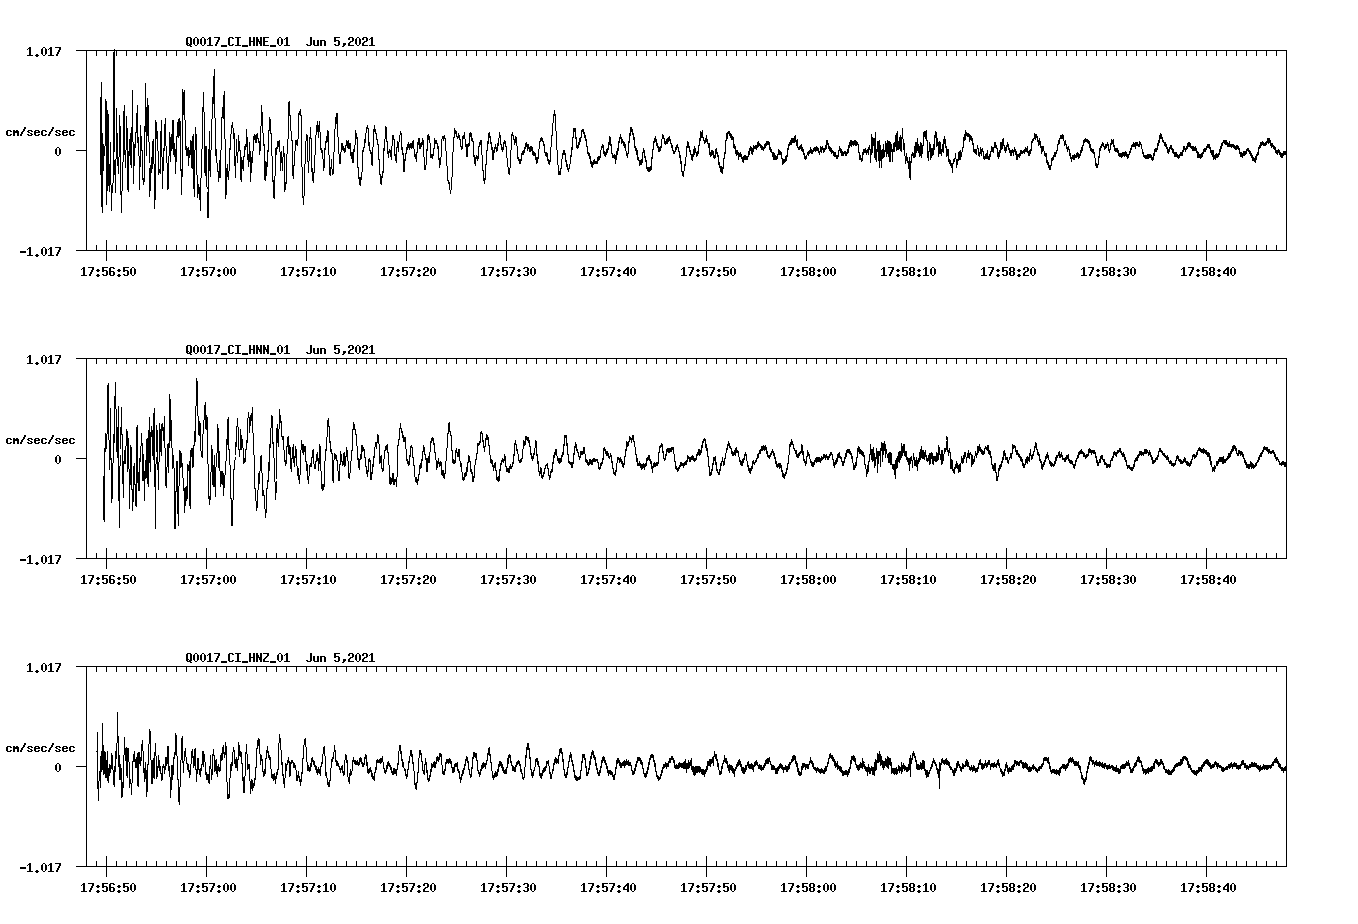
Task: Click the Jun 5,2021 date above the HNZ plot
Action: 340,658
